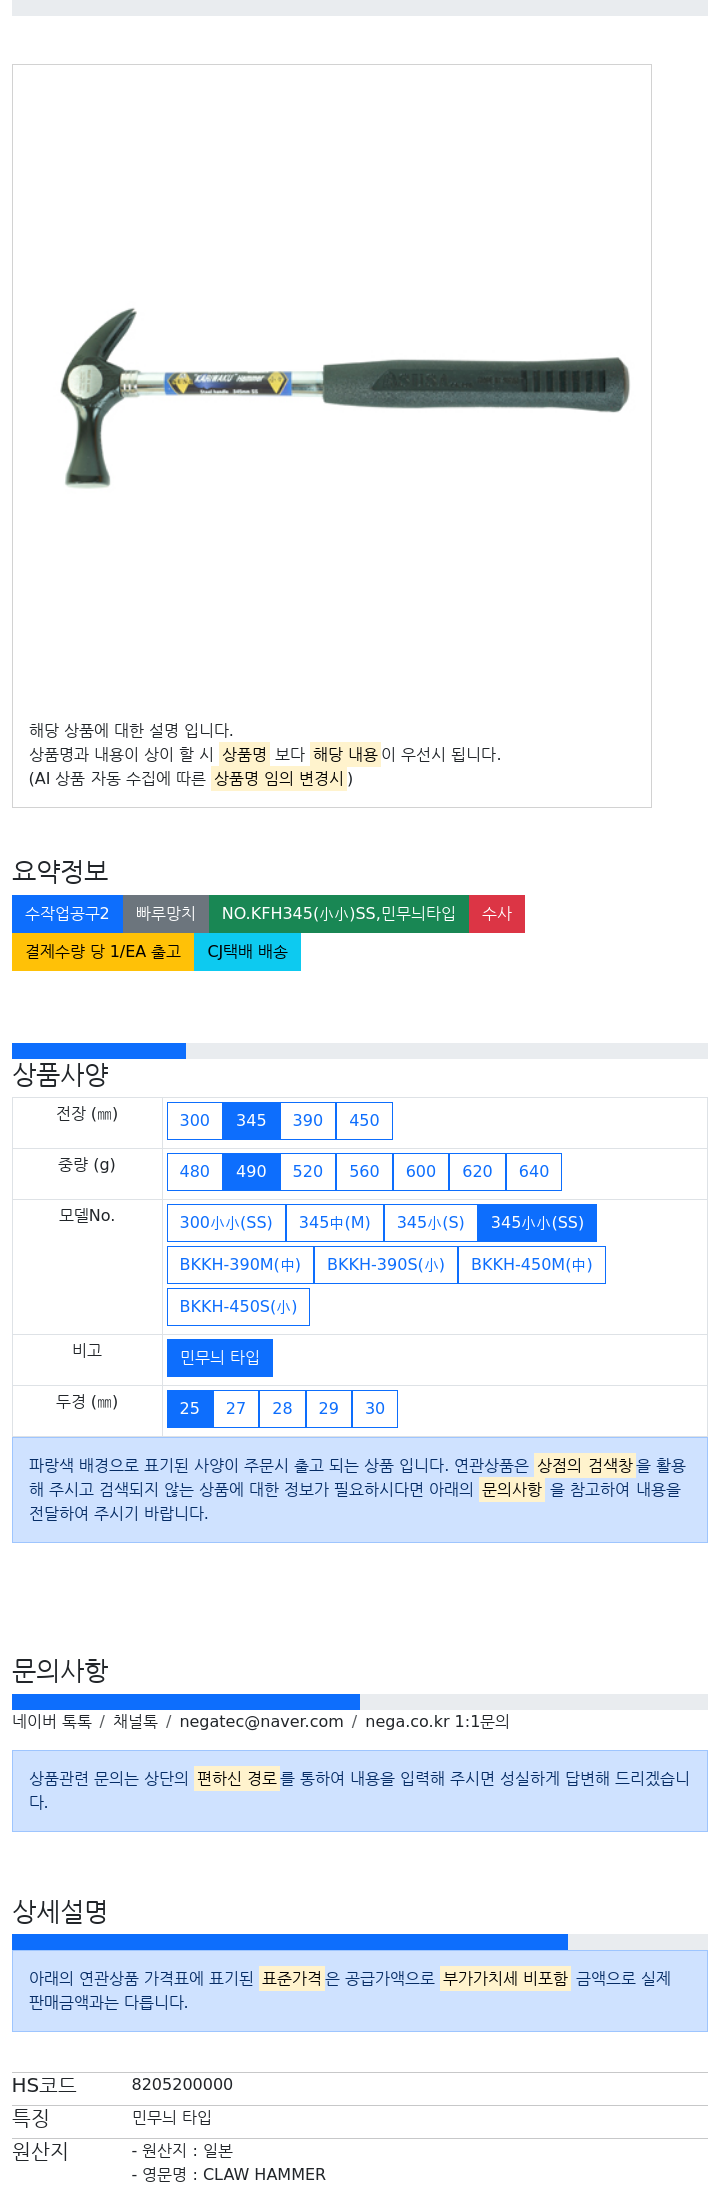Screen dimensions: 720x2187
Task: Open the 수작업공구2 category tag
Action: coord(67,913)
